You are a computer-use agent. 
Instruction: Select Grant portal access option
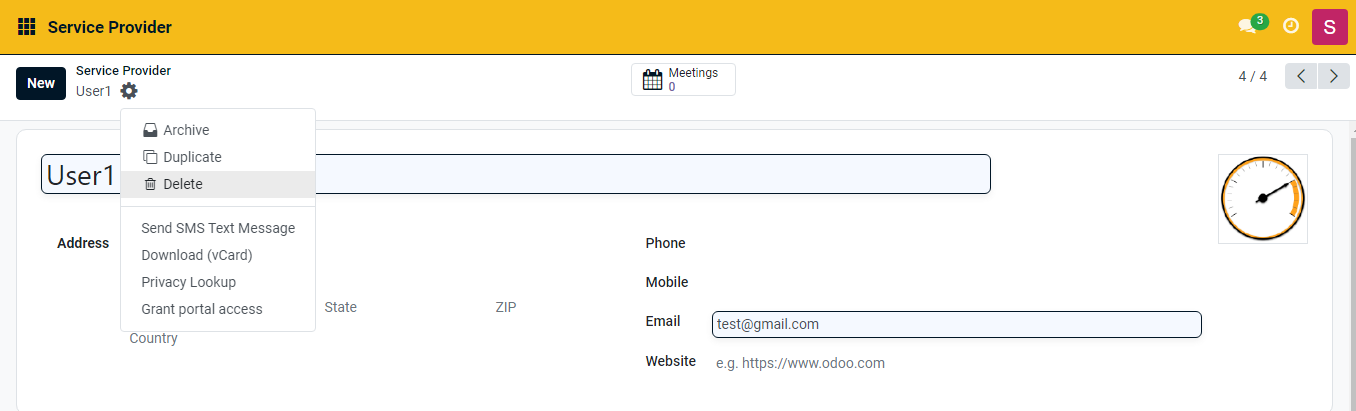coord(201,309)
